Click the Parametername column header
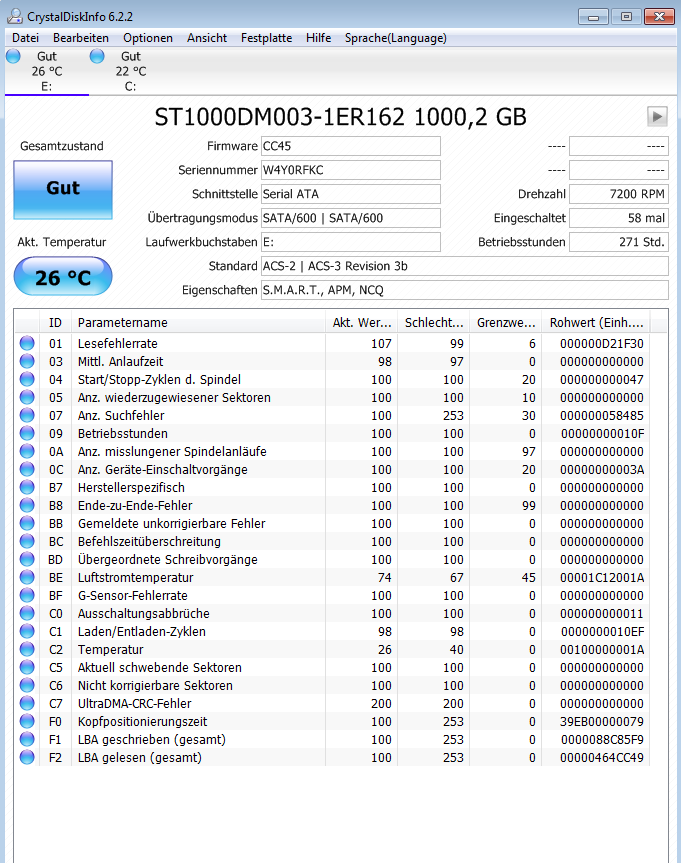This screenshot has width=681, height=863. pos(198,323)
